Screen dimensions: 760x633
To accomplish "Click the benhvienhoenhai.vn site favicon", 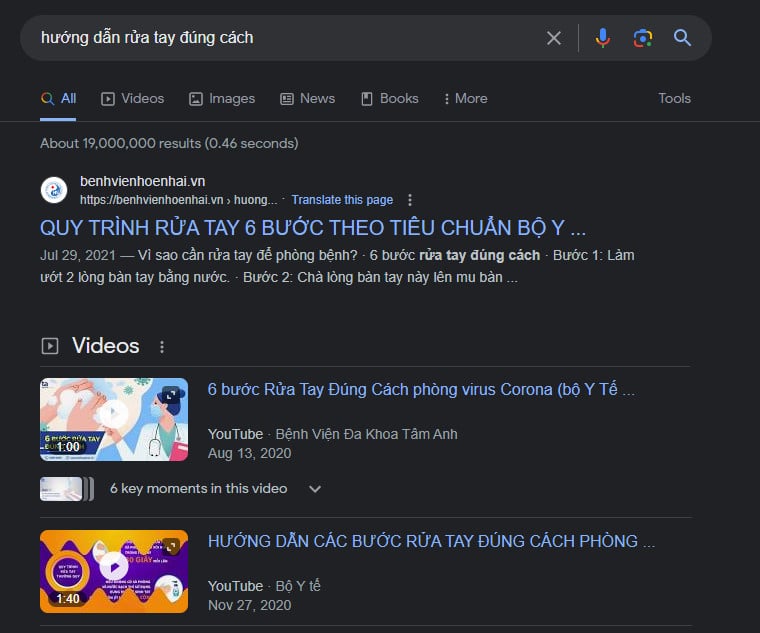I will coord(54,190).
